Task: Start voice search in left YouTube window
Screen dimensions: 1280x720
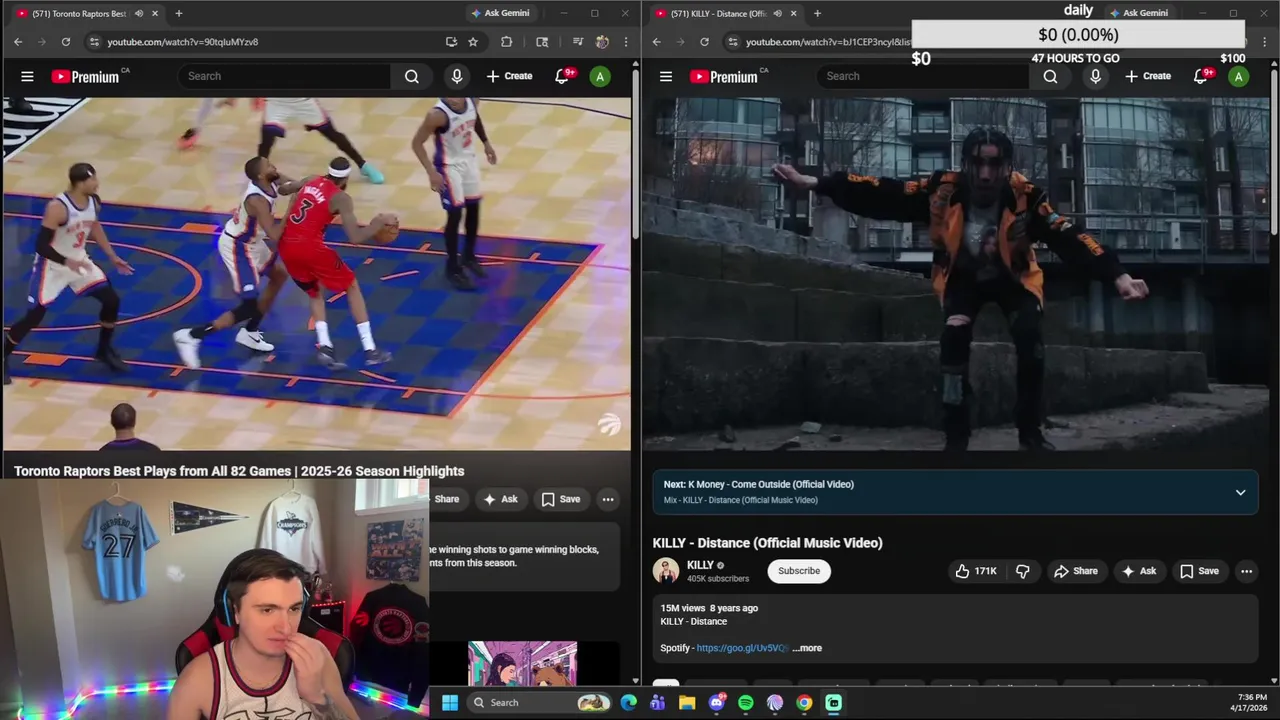Action: point(457,76)
